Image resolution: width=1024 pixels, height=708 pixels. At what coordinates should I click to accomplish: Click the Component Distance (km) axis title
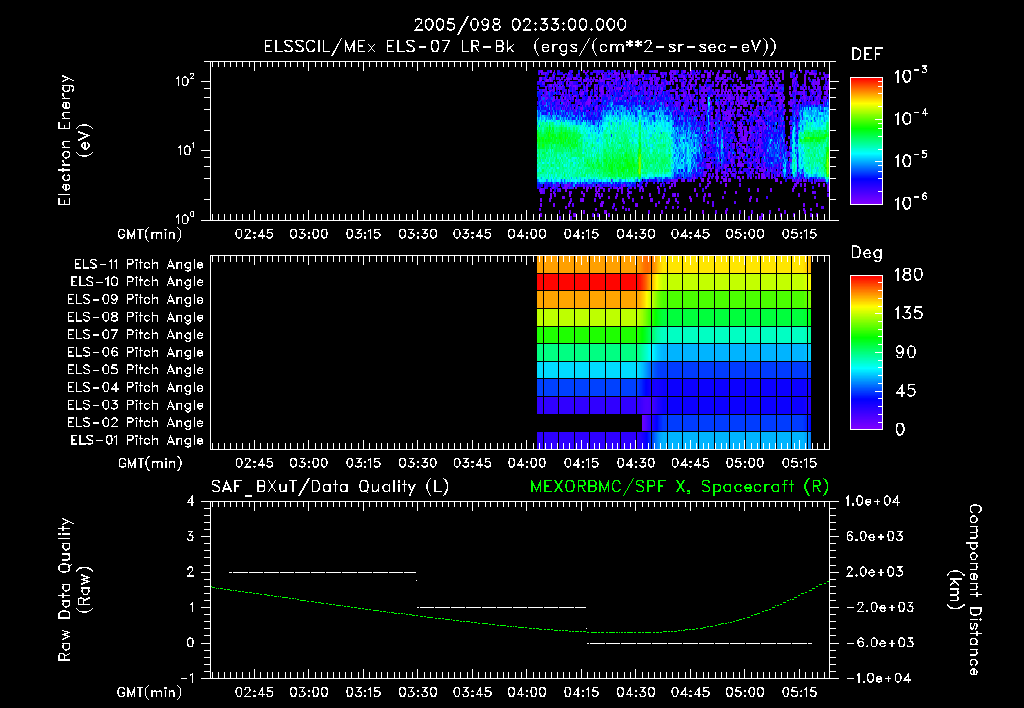click(965, 589)
